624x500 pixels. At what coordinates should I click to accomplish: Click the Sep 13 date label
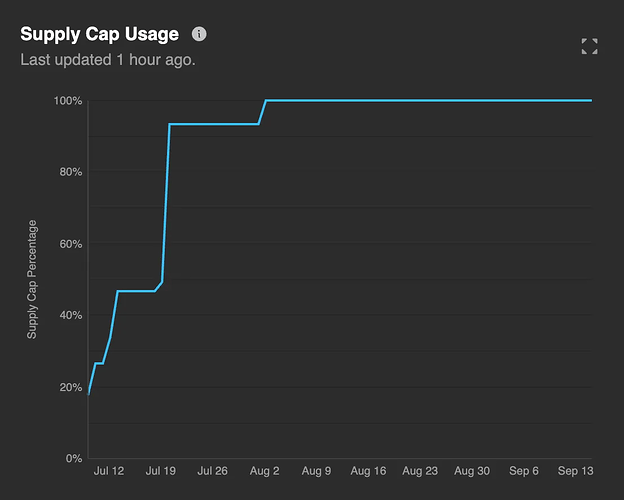[575, 470]
